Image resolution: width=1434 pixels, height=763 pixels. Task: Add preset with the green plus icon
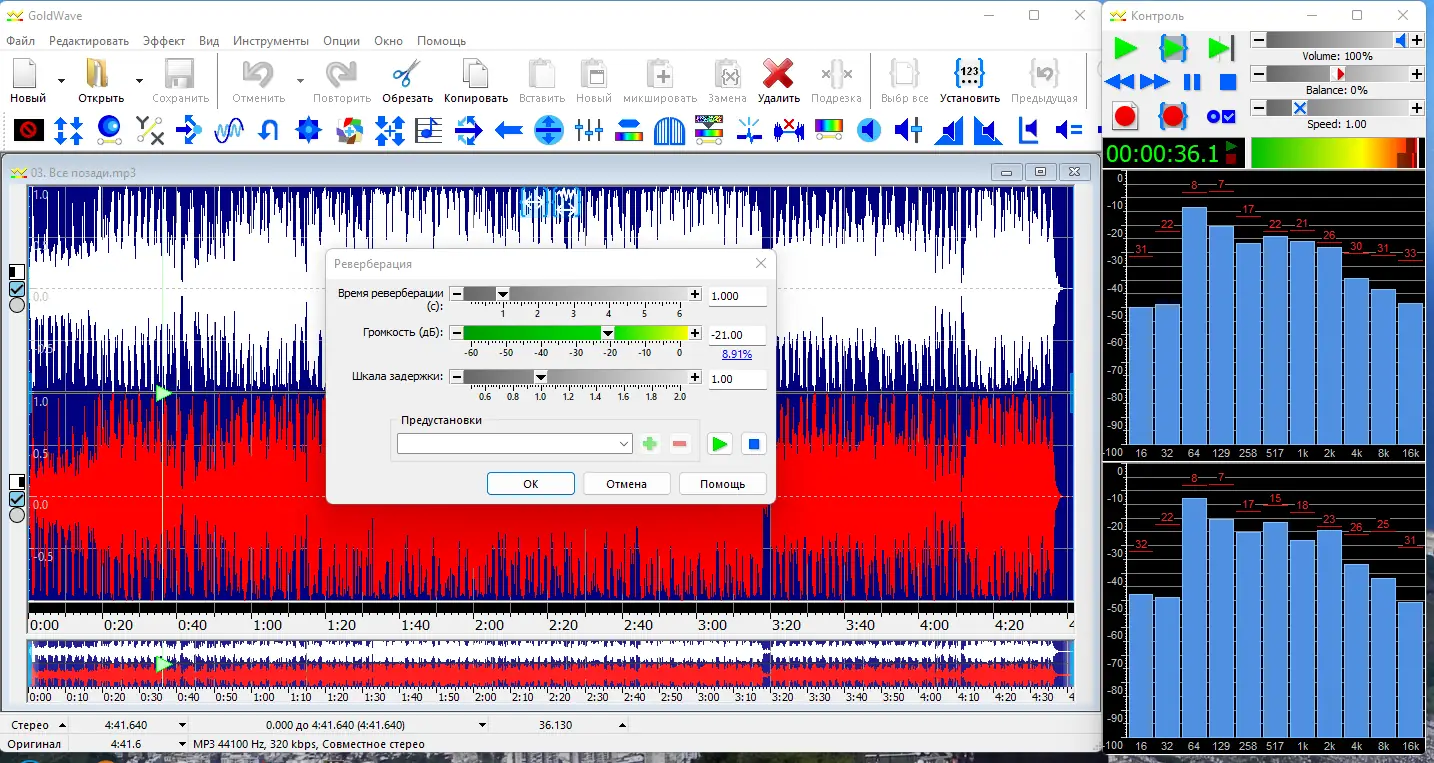click(650, 444)
